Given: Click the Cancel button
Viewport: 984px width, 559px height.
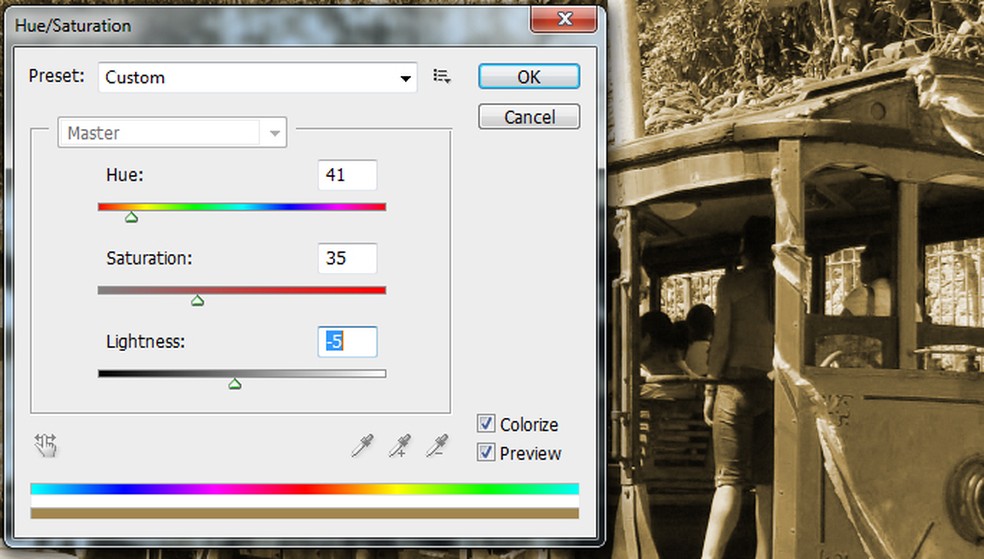Looking at the screenshot, I should 528,117.
